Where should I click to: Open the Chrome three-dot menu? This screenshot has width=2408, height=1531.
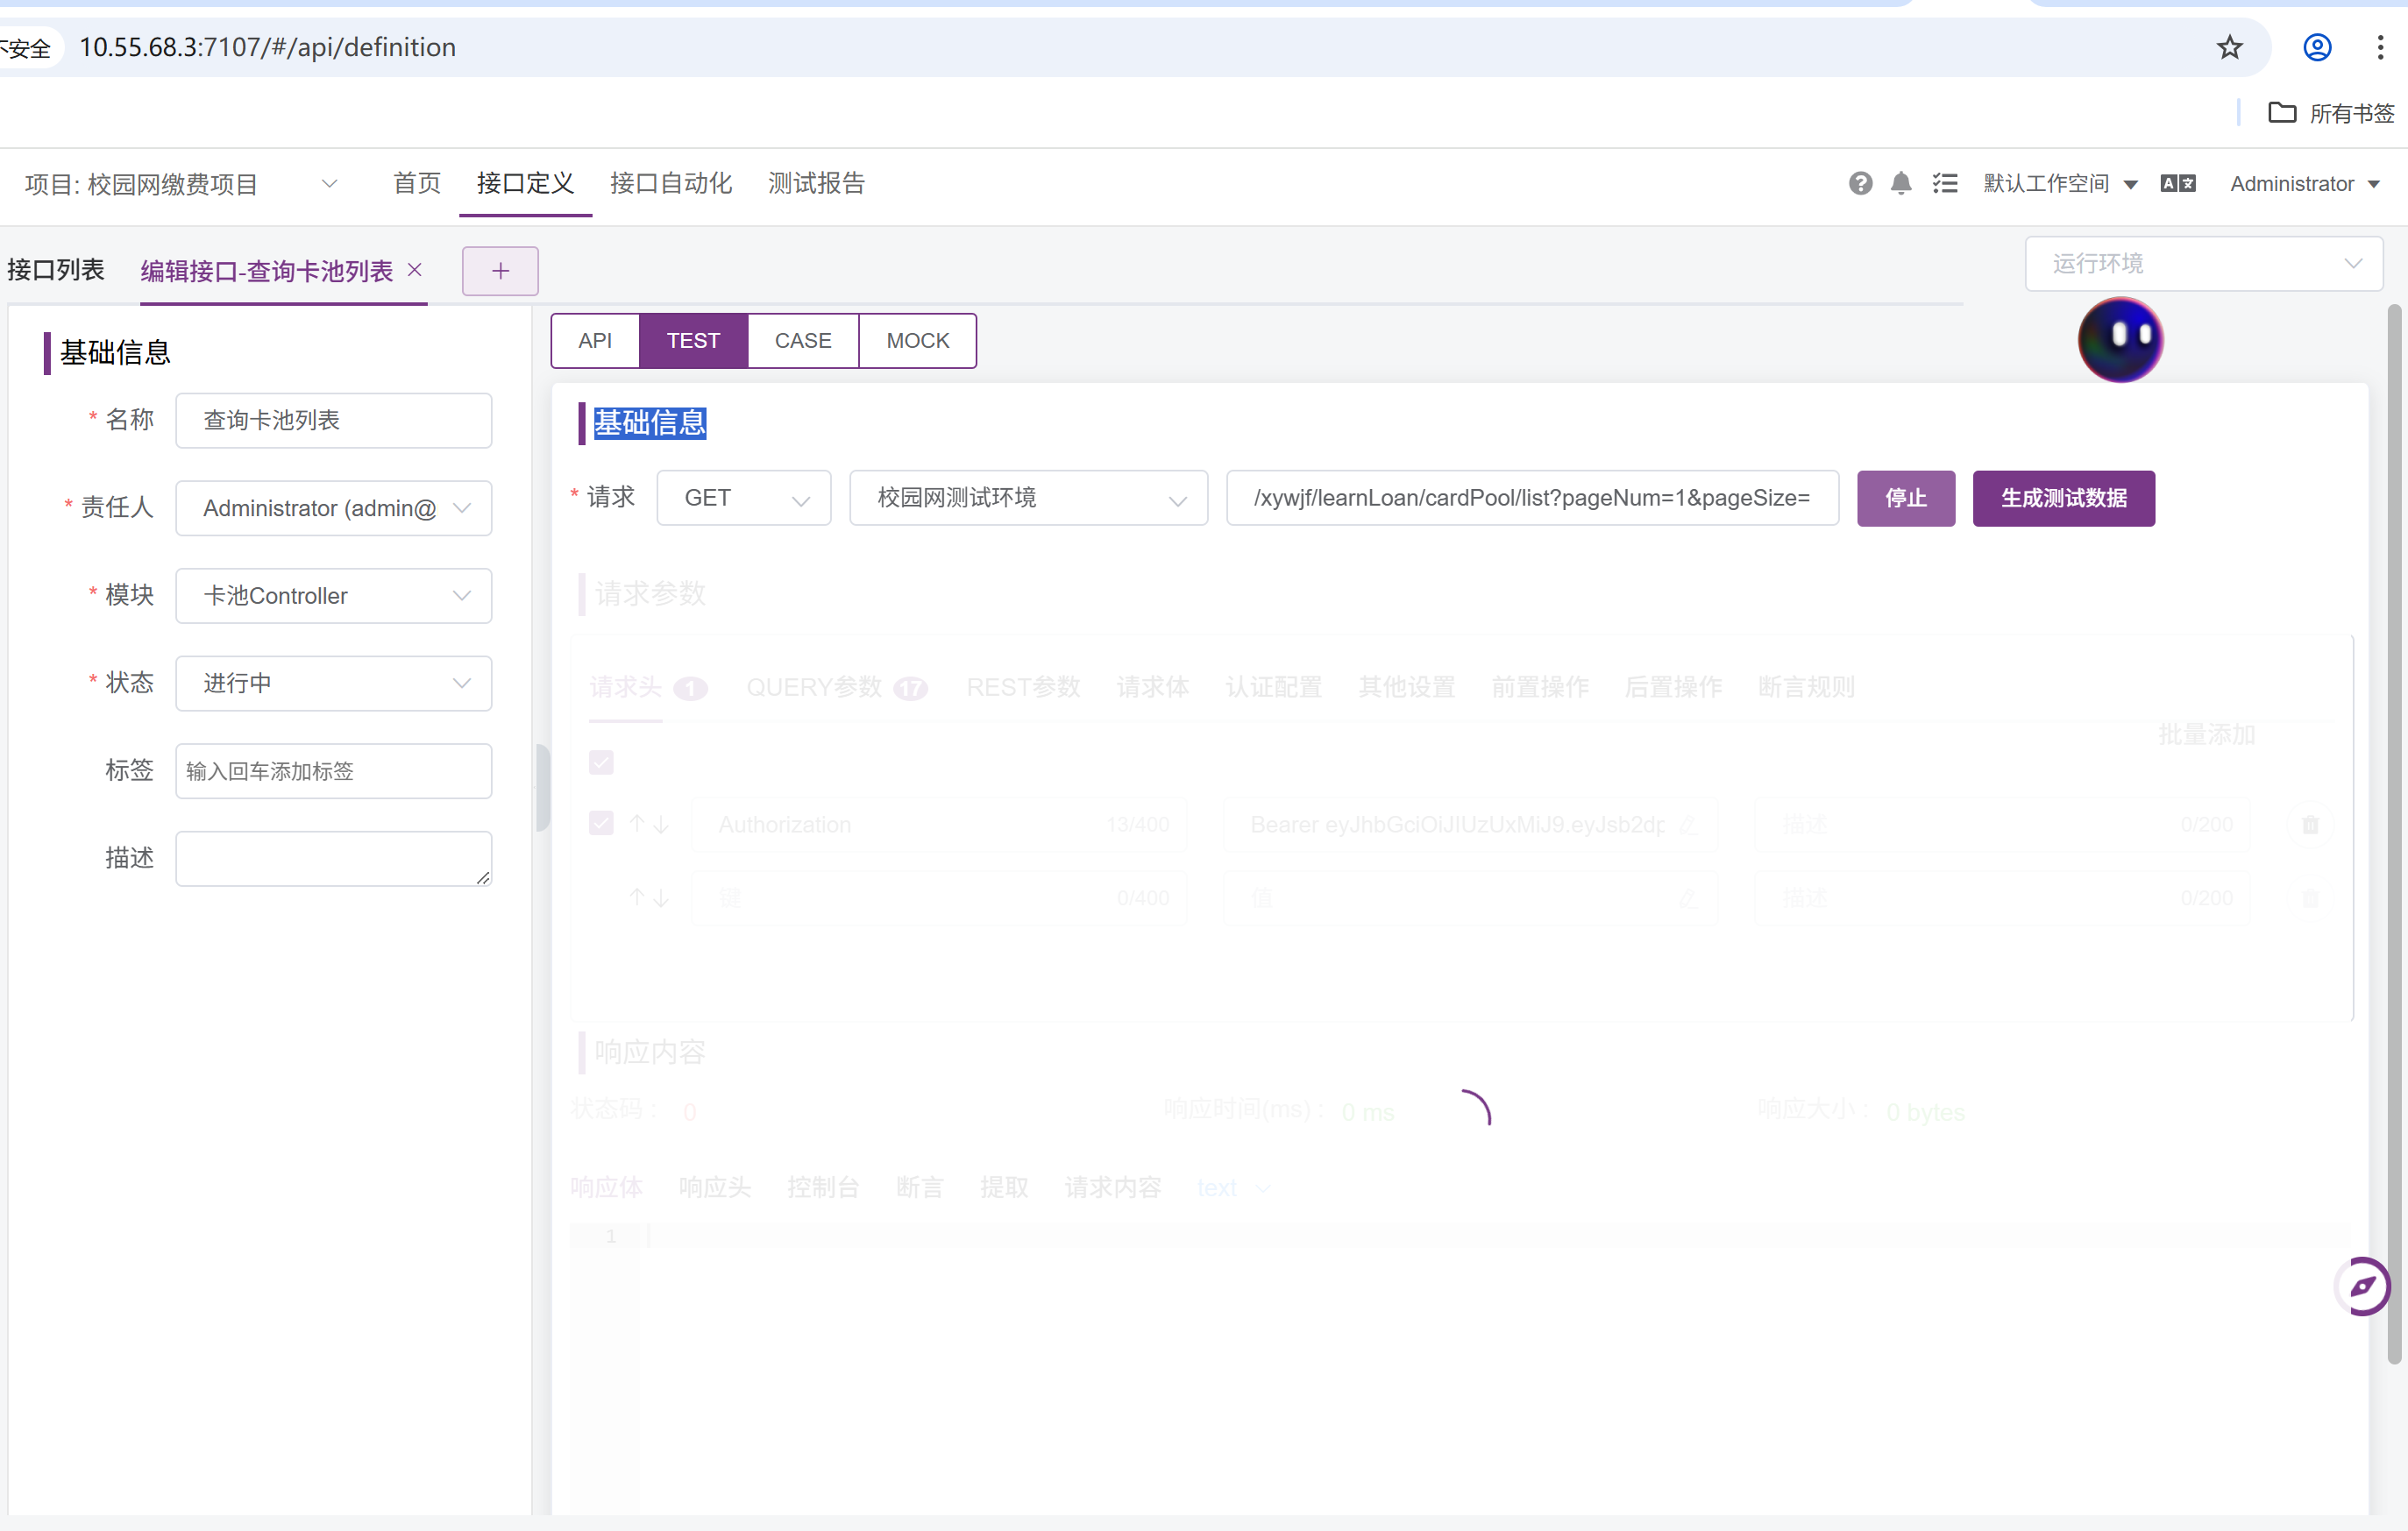pos(2380,47)
